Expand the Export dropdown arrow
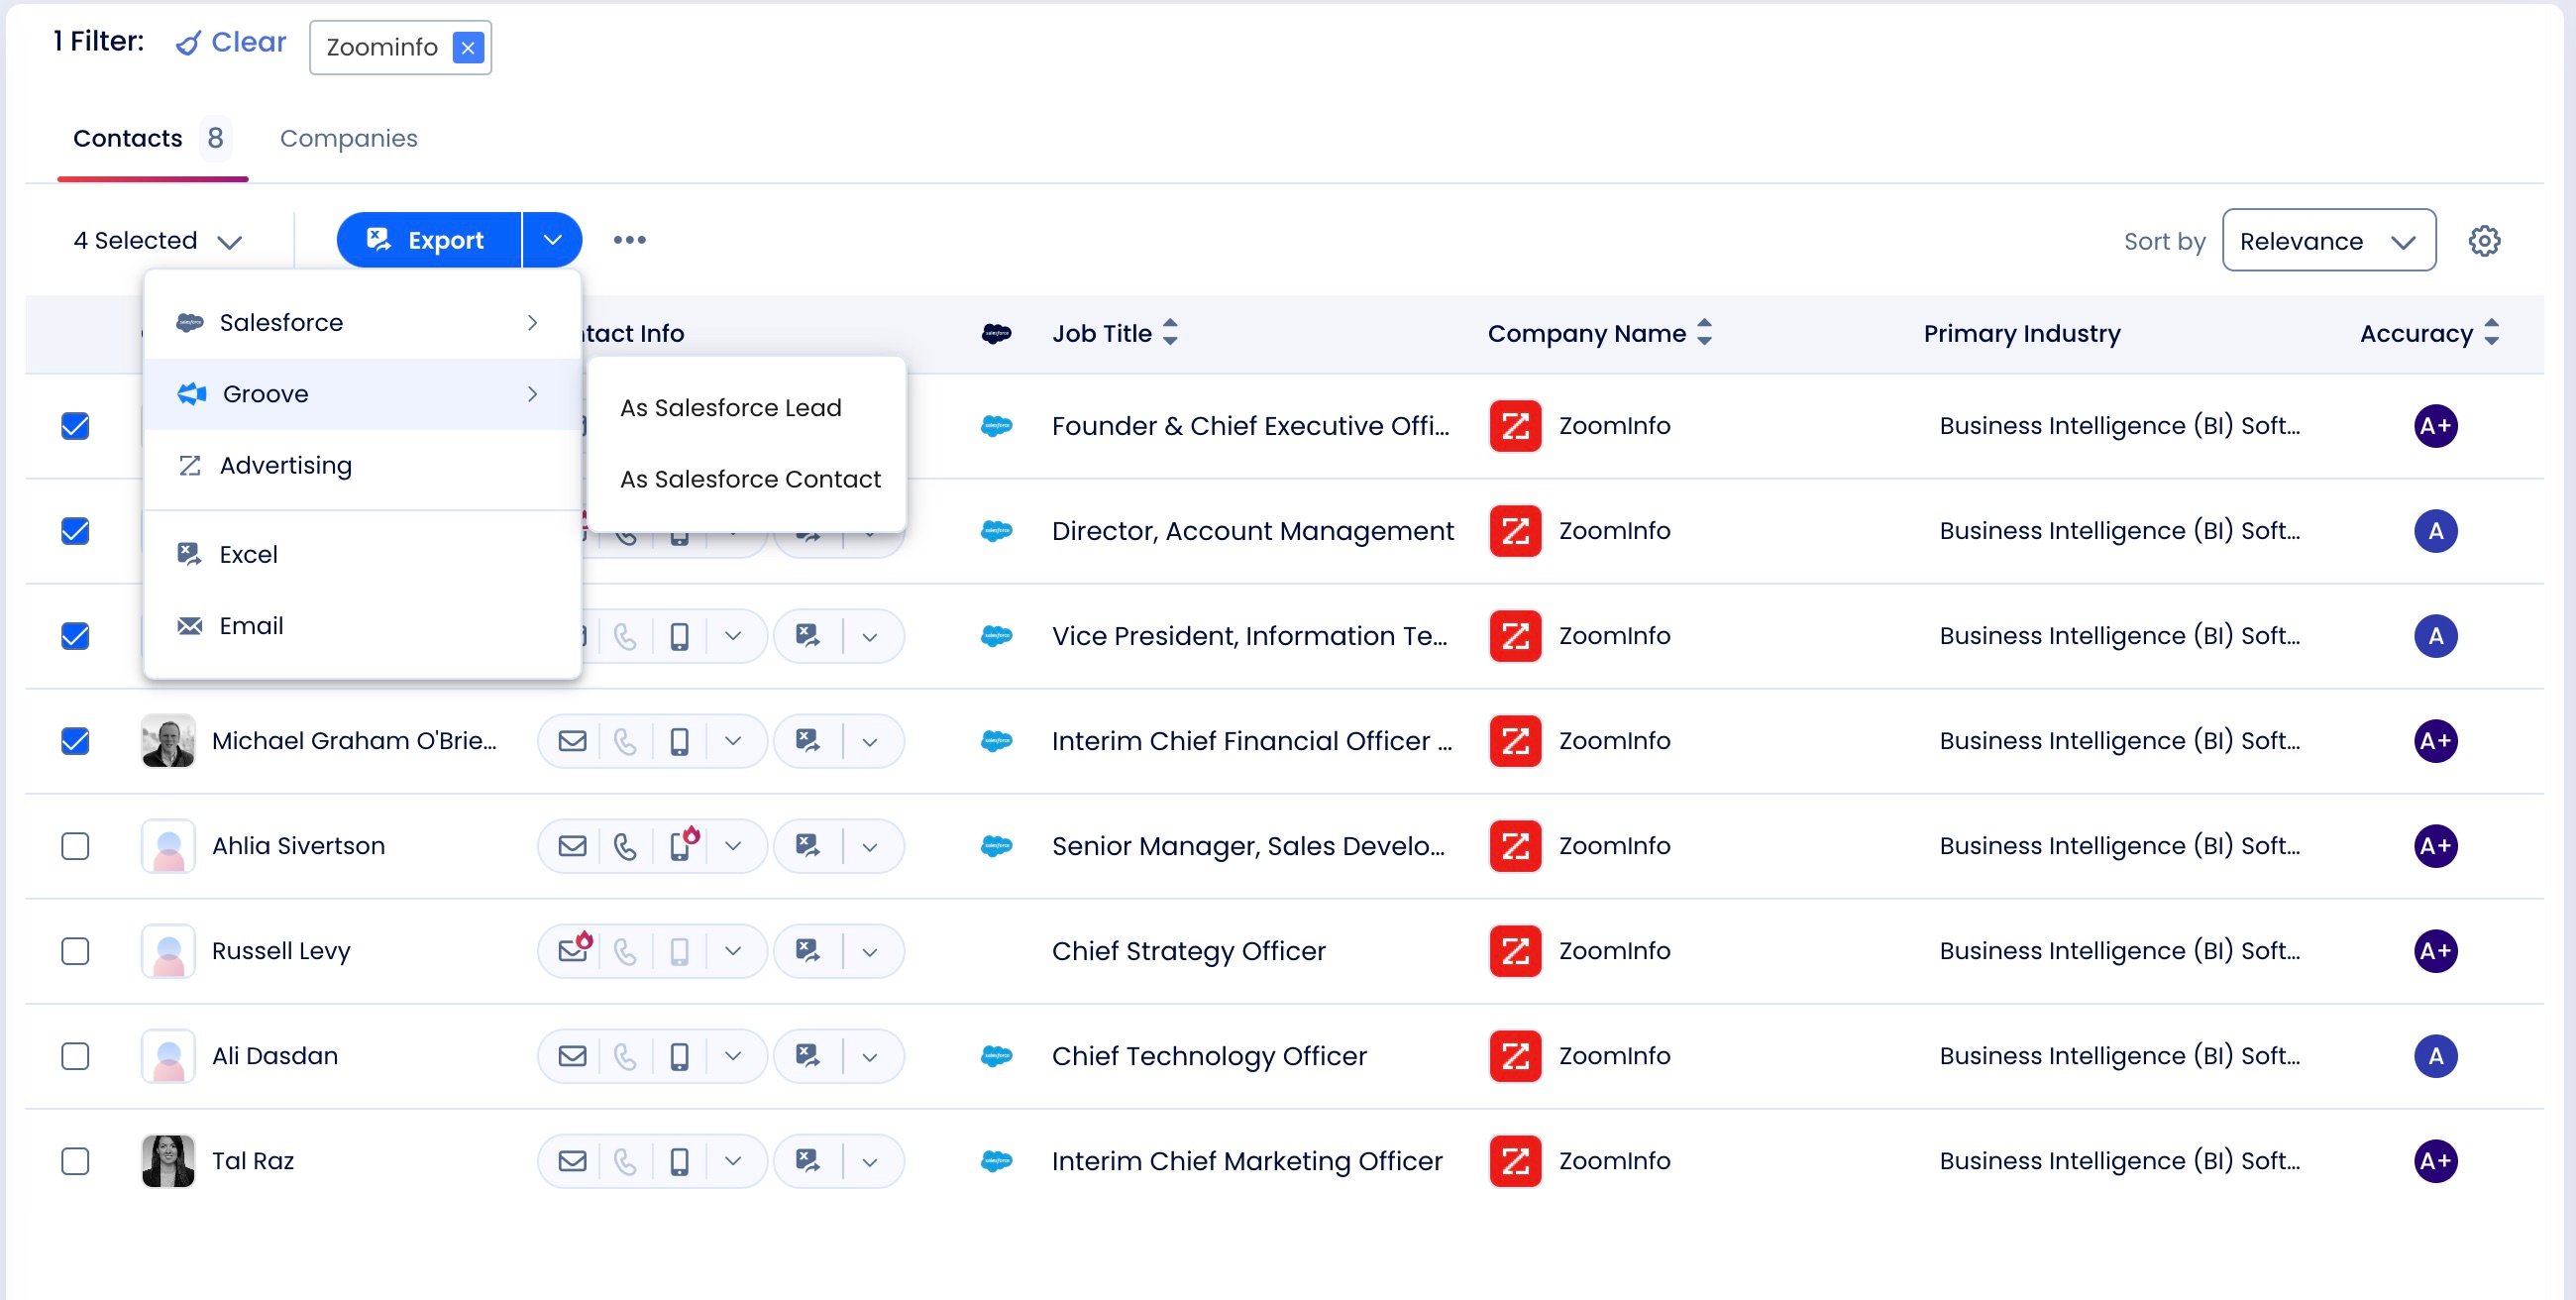This screenshot has height=1300, width=2576. [x=552, y=240]
